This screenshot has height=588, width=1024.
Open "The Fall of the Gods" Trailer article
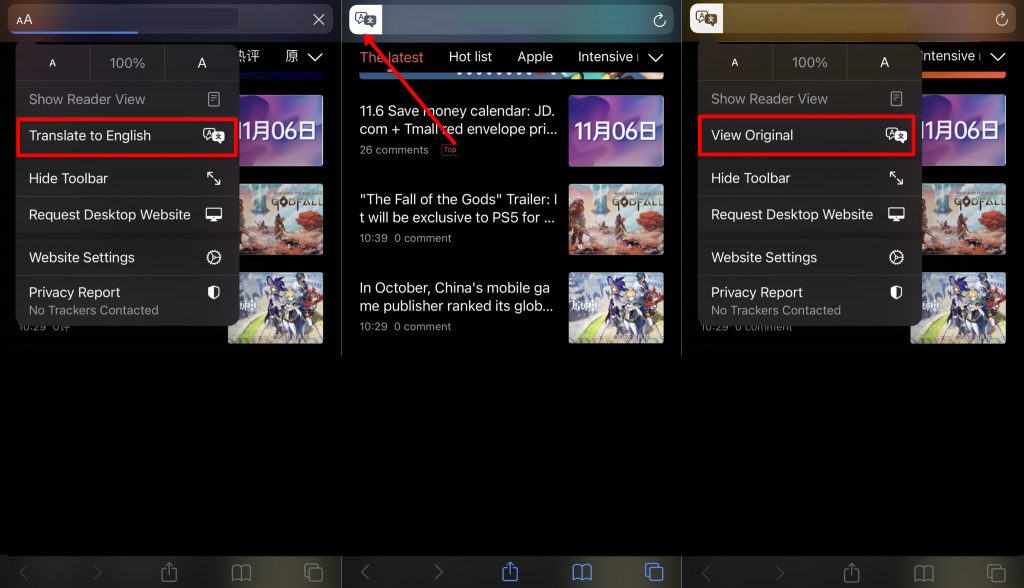(x=458, y=208)
